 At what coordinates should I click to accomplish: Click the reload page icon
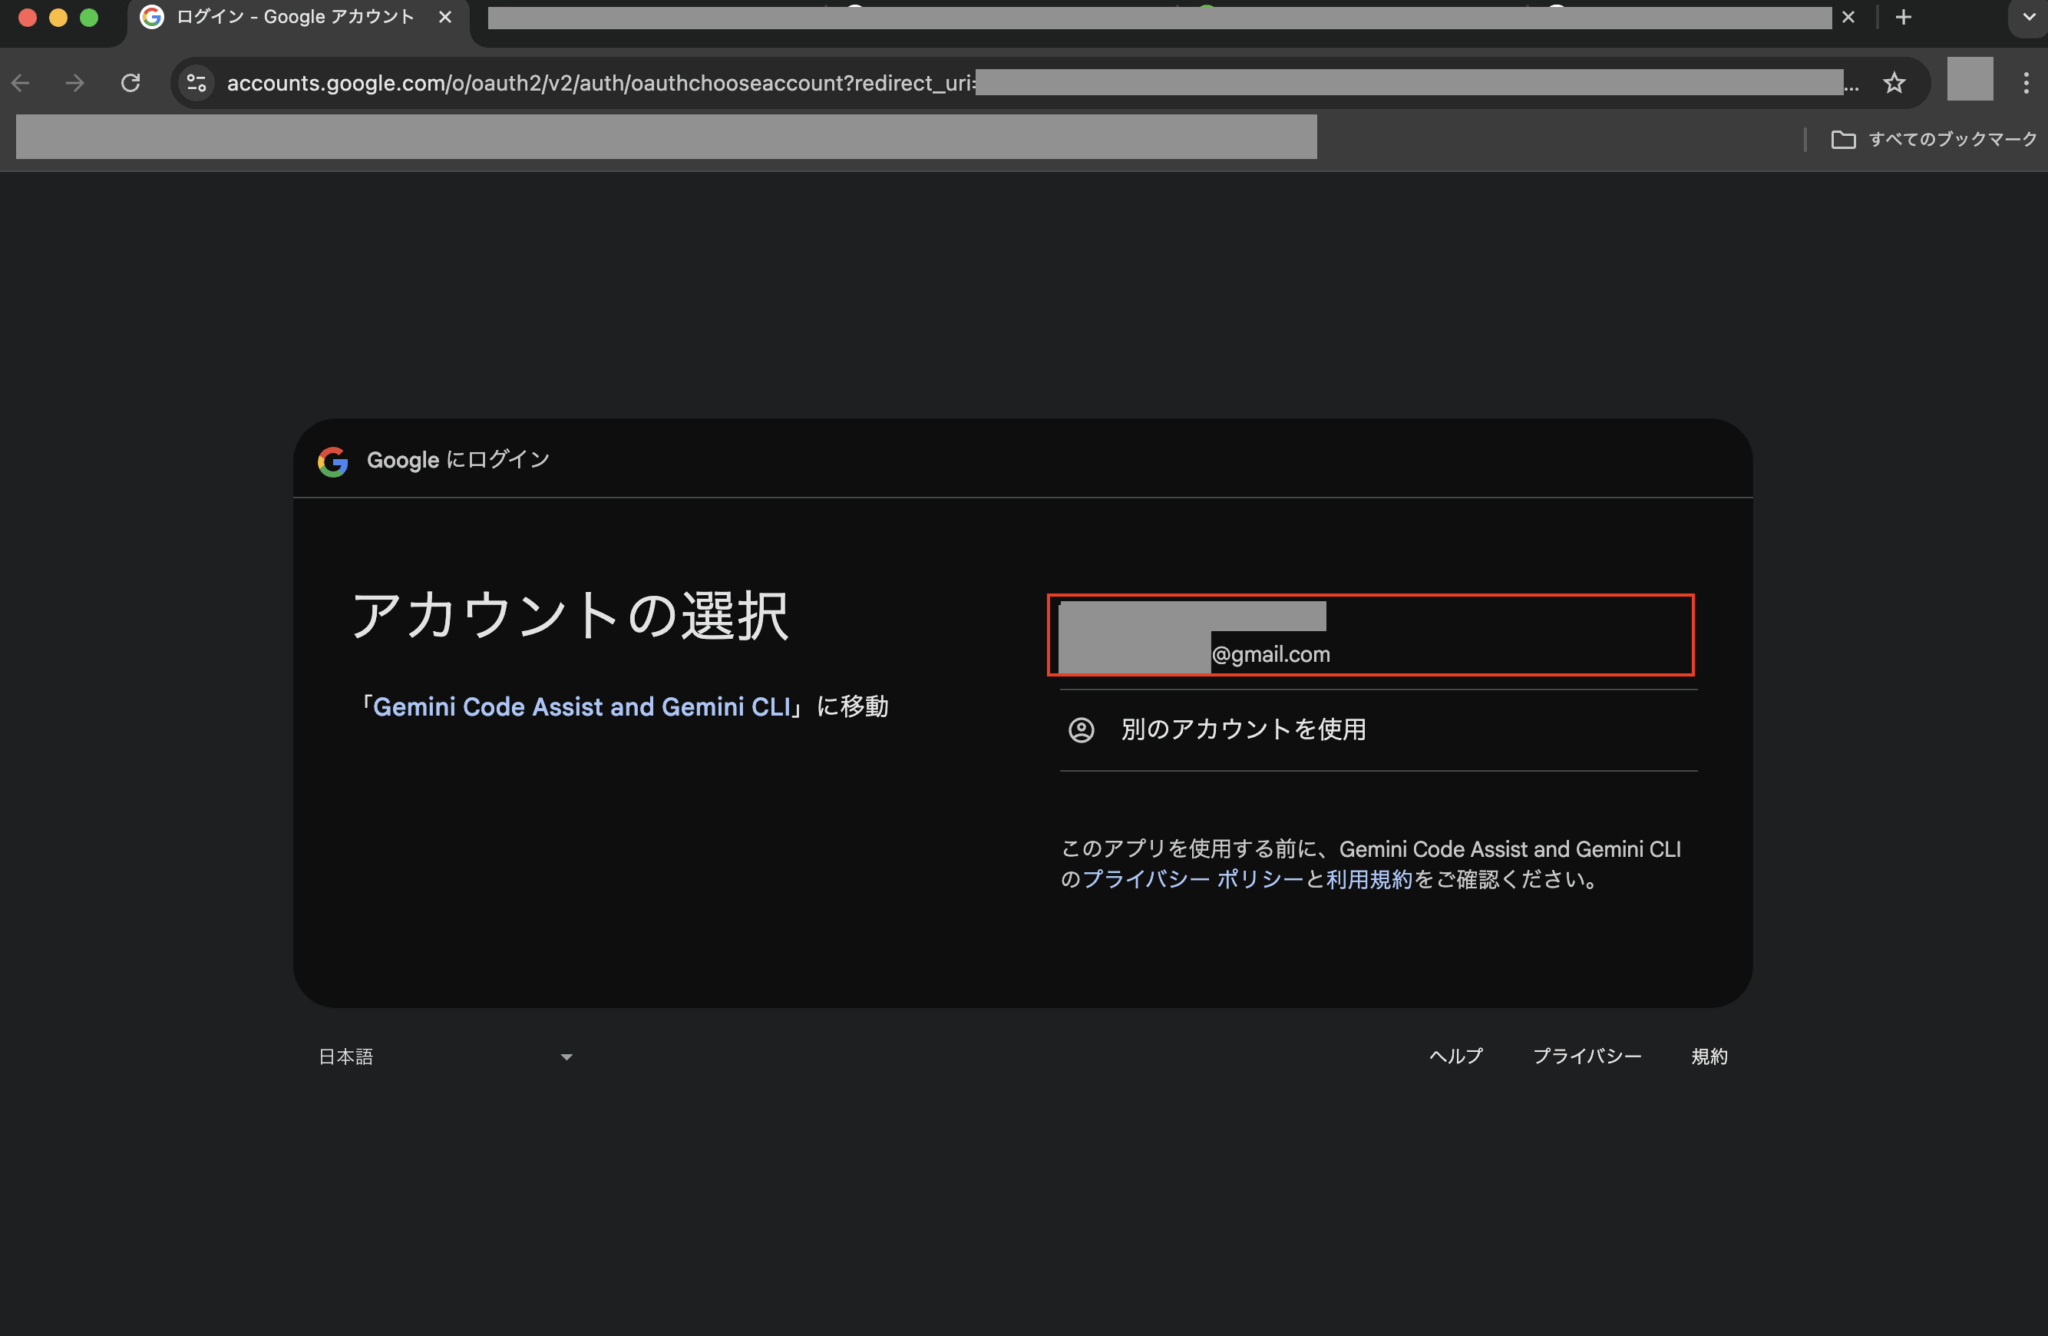pos(131,83)
